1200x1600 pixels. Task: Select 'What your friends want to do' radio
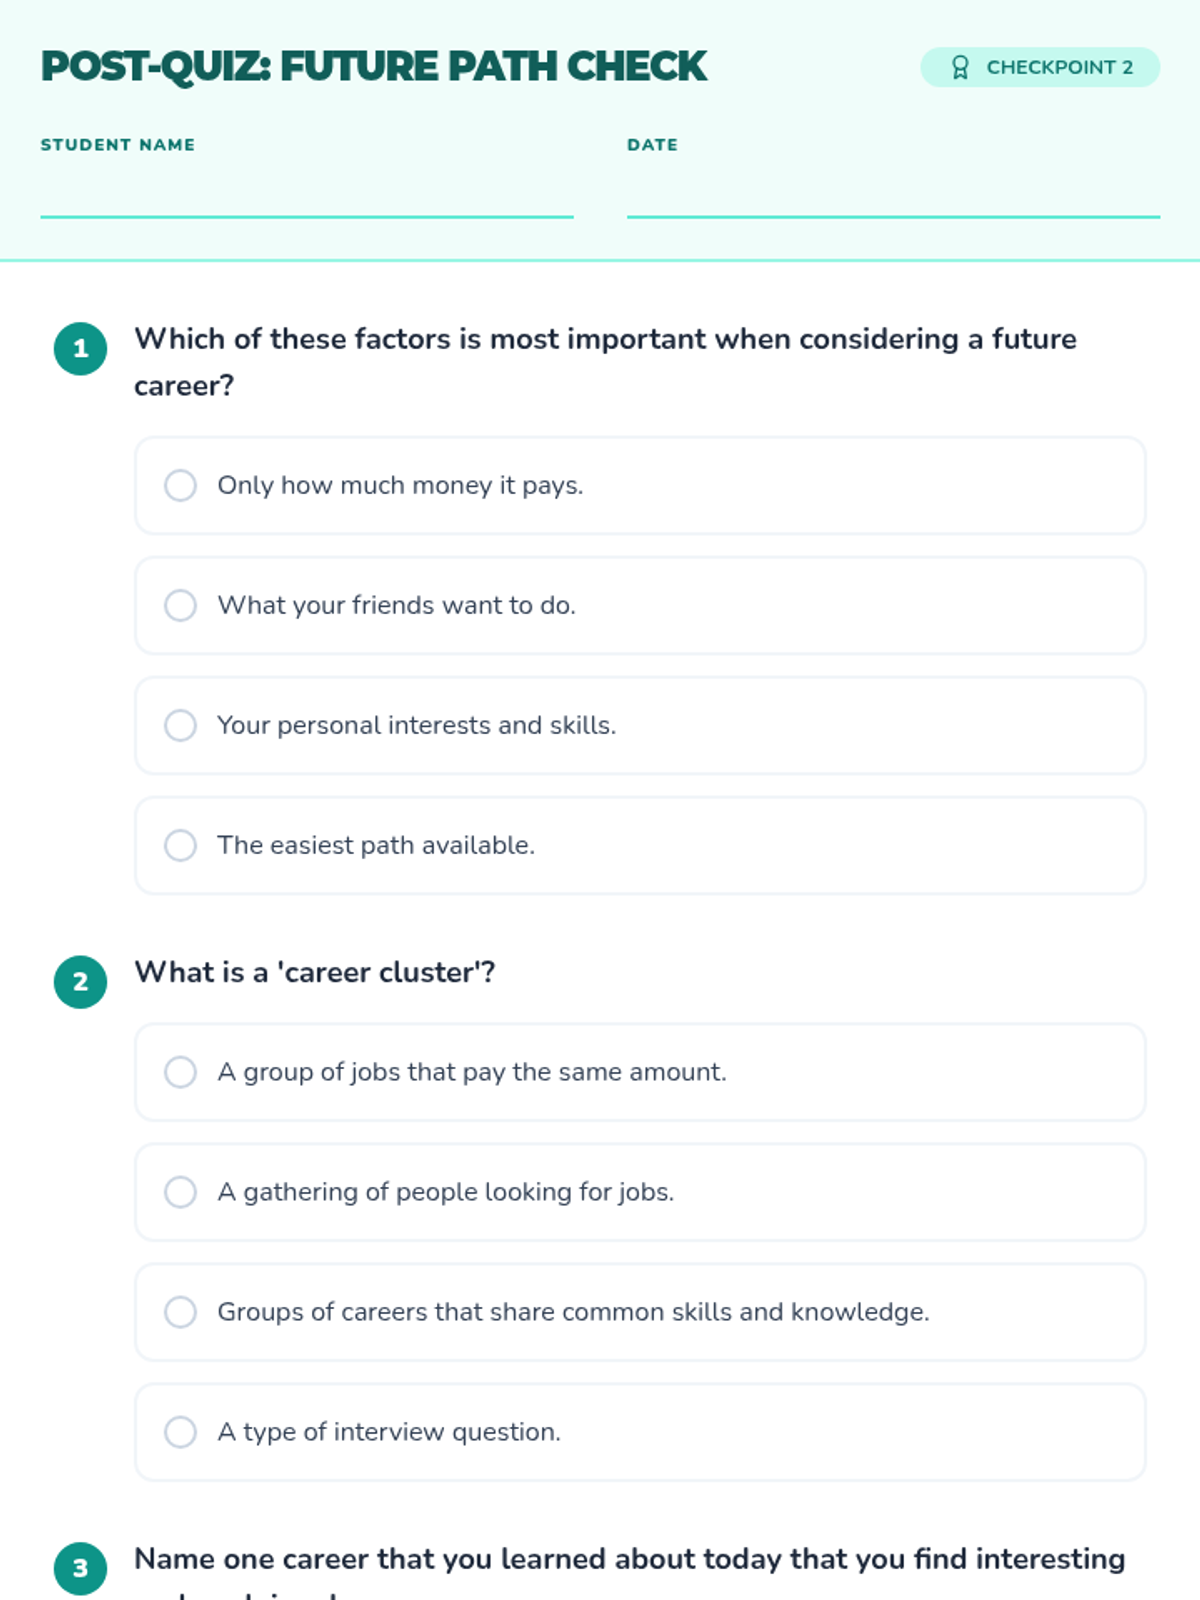(x=180, y=605)
